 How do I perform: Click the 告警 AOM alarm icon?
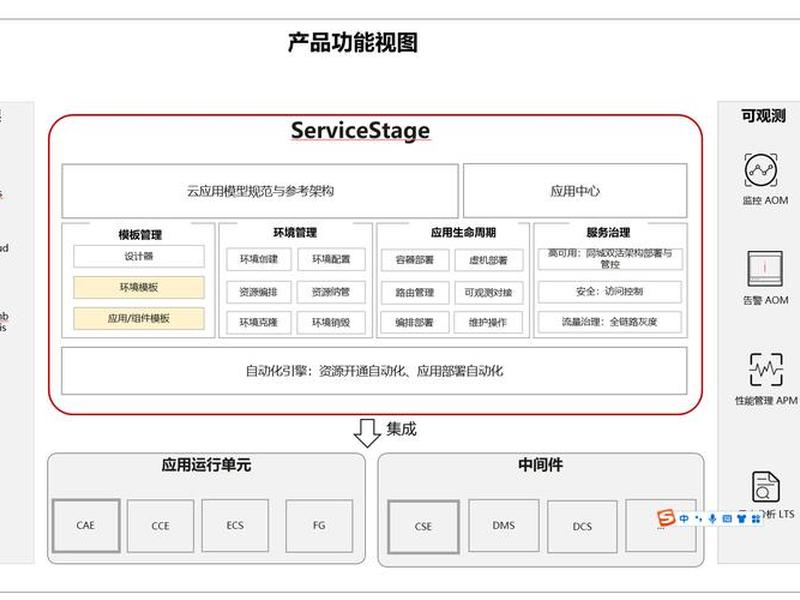pyautogui.click(x=764, y=268)
